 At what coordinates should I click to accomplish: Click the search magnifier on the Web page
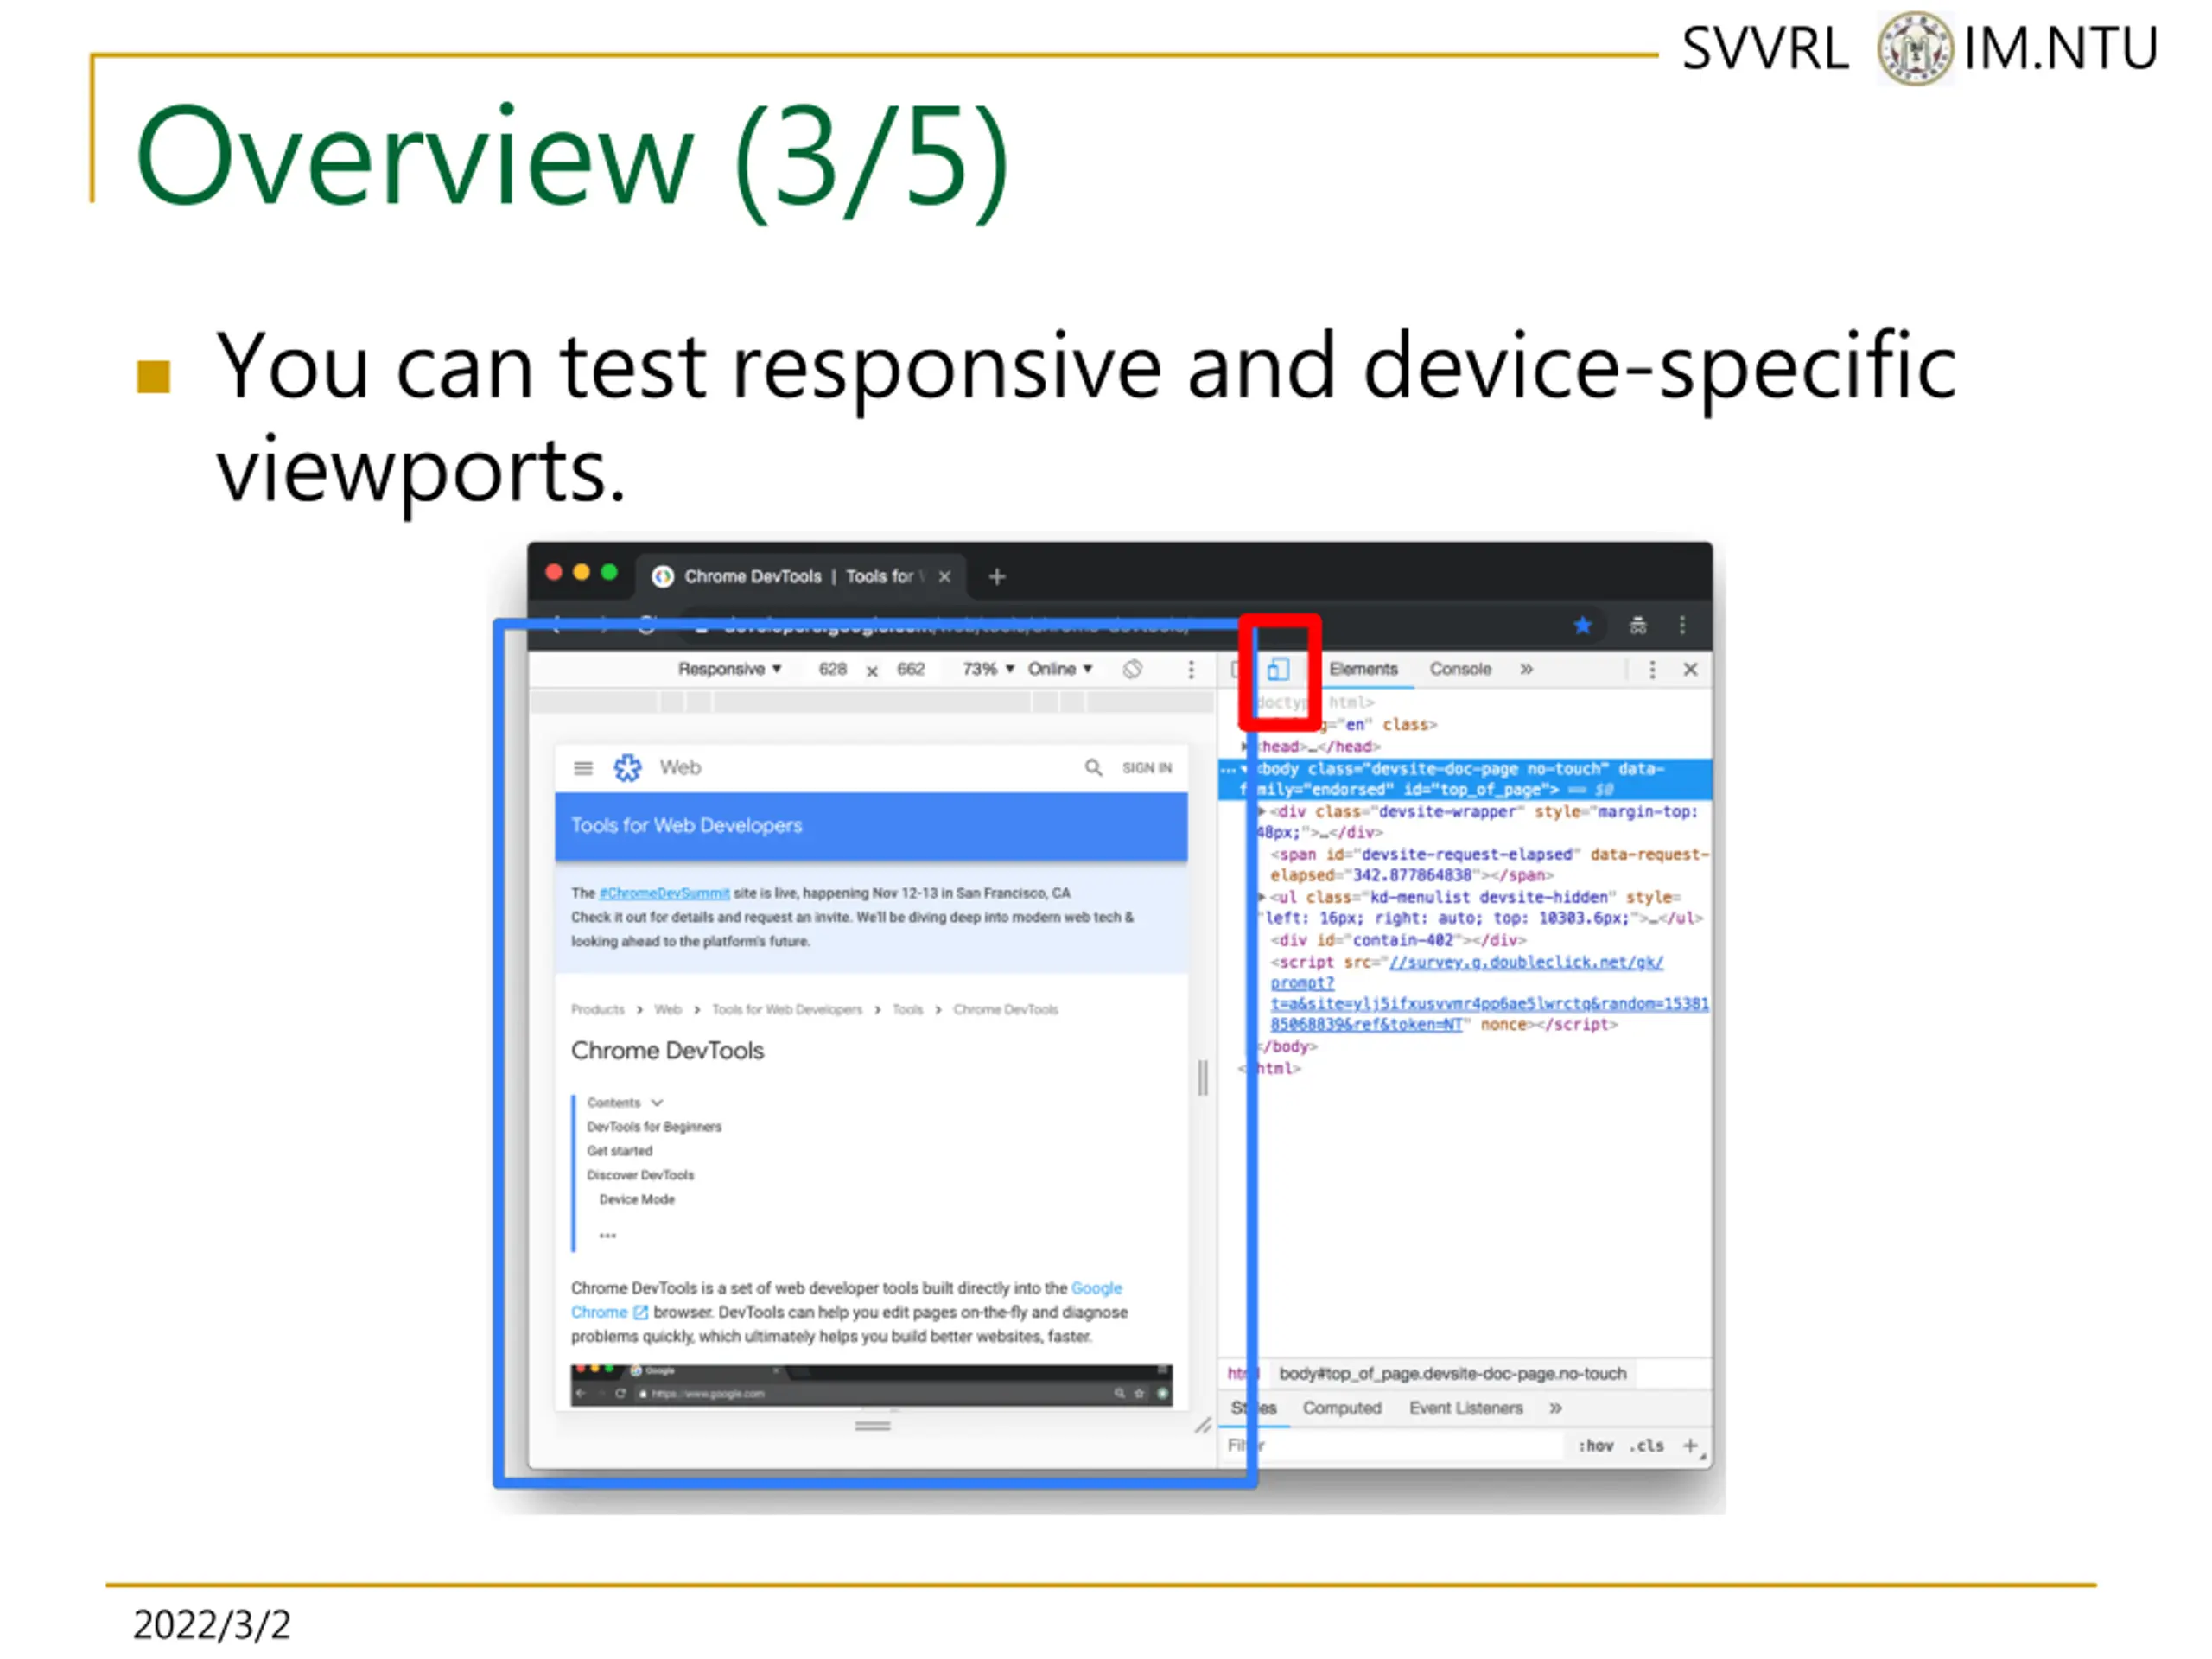tap(1093, 767)
